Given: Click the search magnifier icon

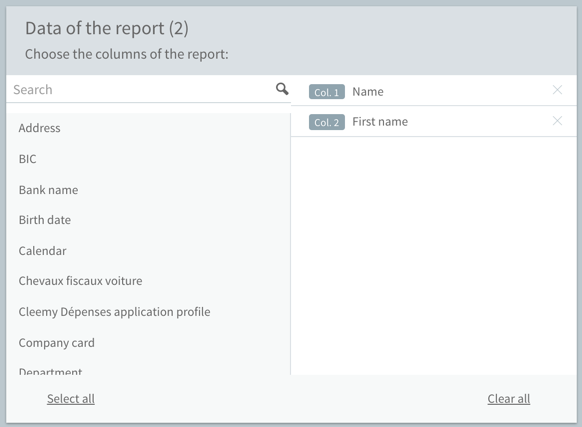Looking at the screenshot, I should tap(282, 89).
